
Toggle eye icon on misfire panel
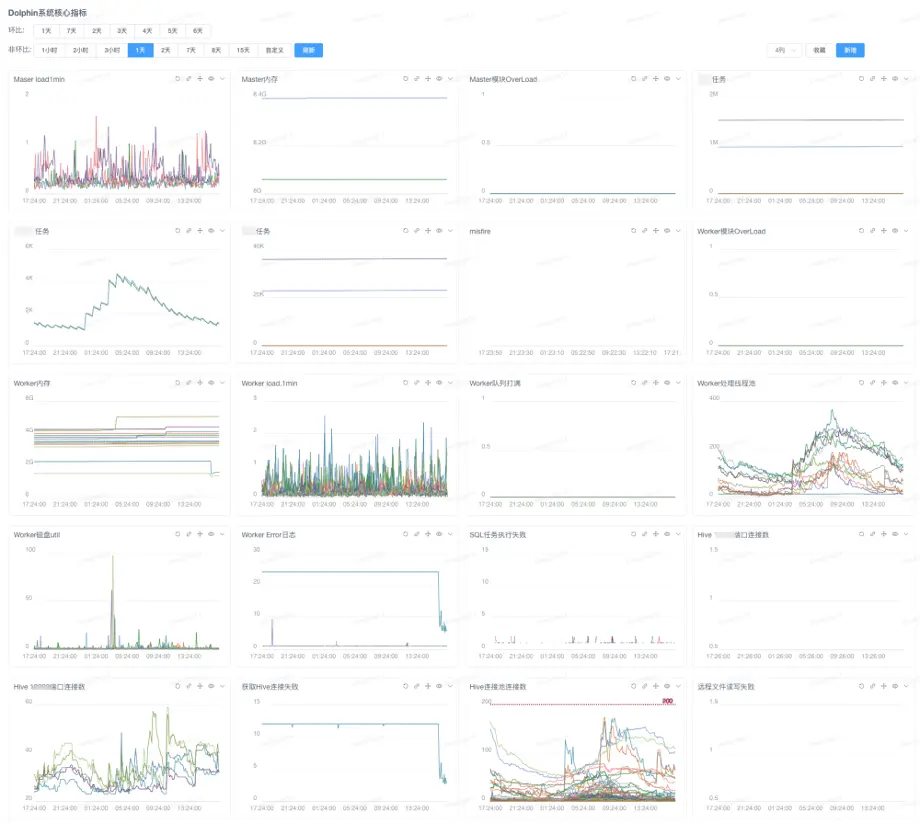(x=666, y=231)
